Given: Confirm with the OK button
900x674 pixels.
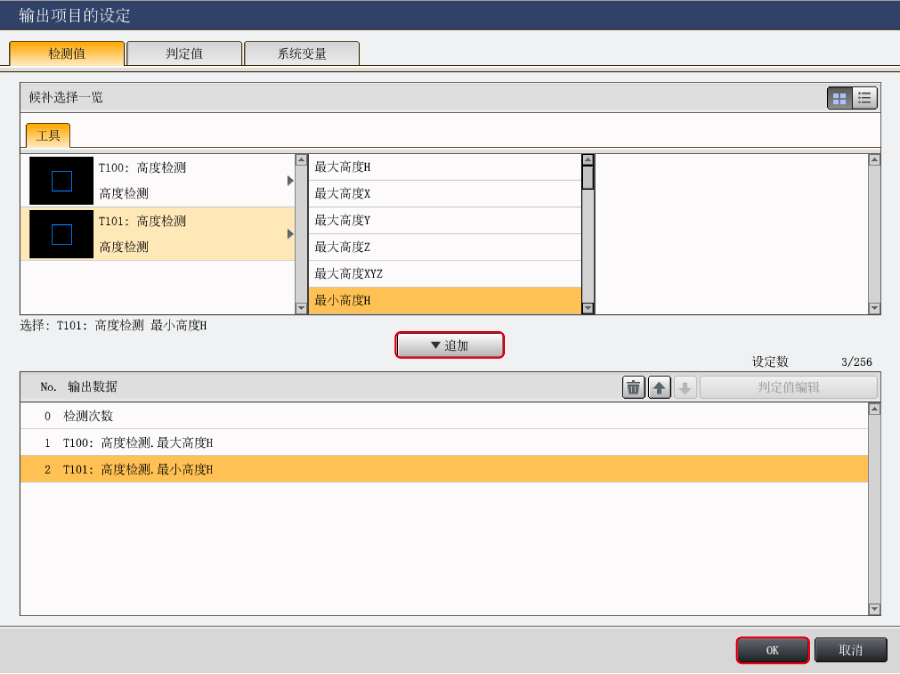Looking at the screenshot, I should pyautogui.click(x=772, y=650).
